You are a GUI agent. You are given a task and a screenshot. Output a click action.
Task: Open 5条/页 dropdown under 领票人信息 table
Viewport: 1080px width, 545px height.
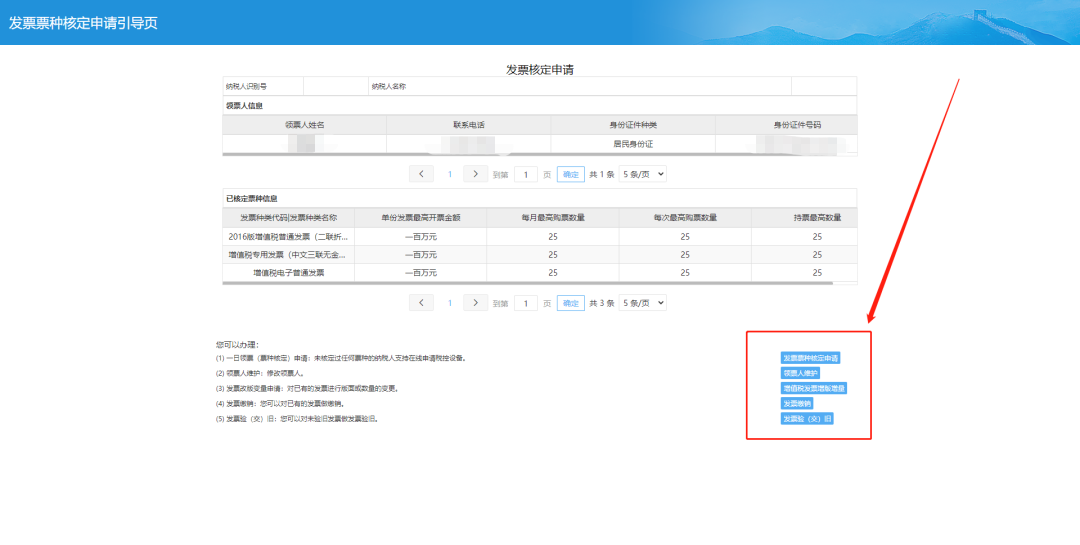coord(642,174)
